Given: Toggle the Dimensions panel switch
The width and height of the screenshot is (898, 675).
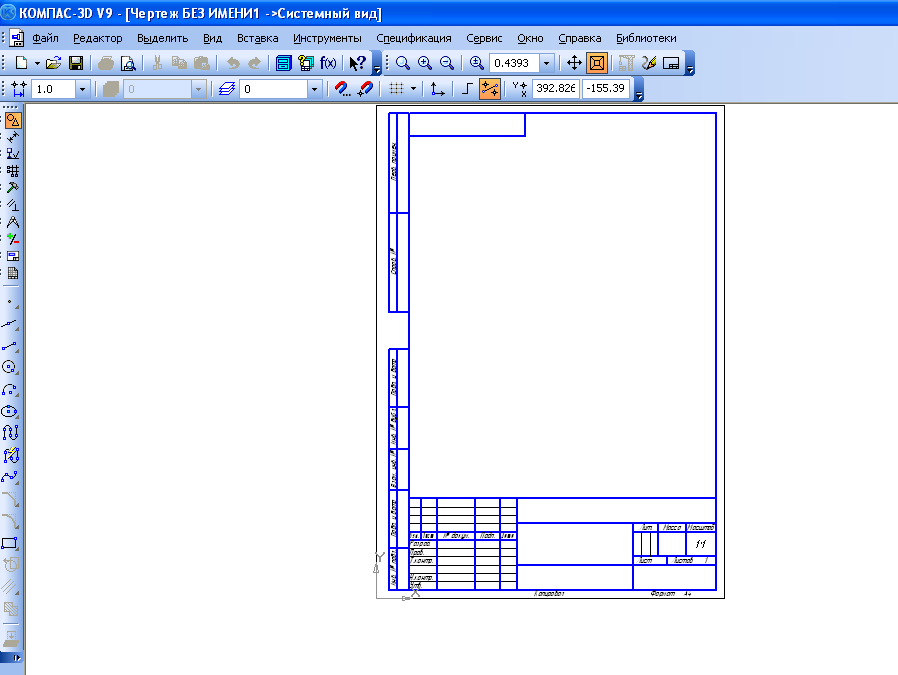Looking at the screenshot, I should pos(13,137).
